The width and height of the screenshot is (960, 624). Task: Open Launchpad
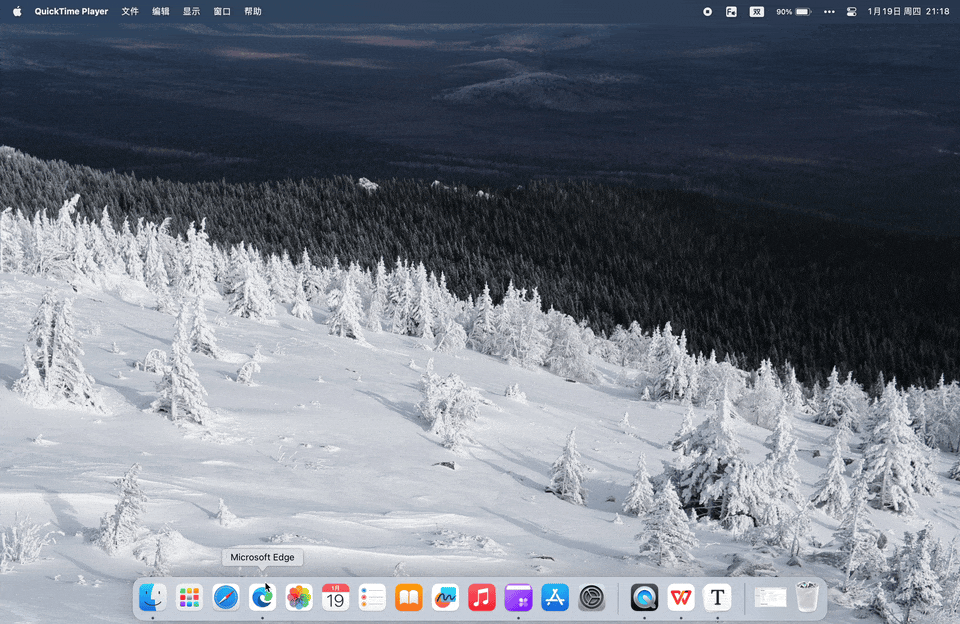pyautogui.click(x=188, y=597)
